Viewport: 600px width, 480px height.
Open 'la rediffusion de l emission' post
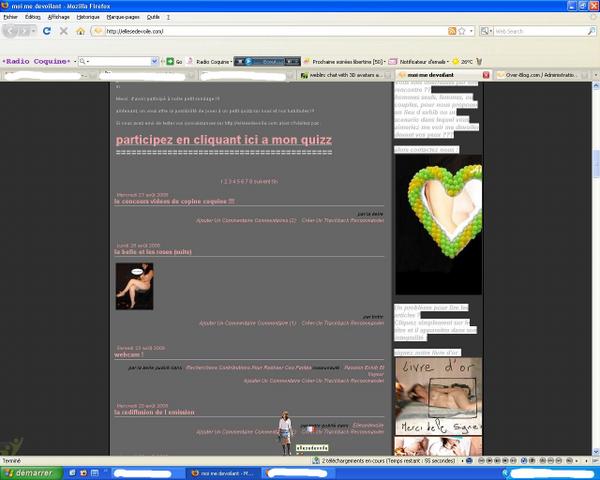pos(155,412)
